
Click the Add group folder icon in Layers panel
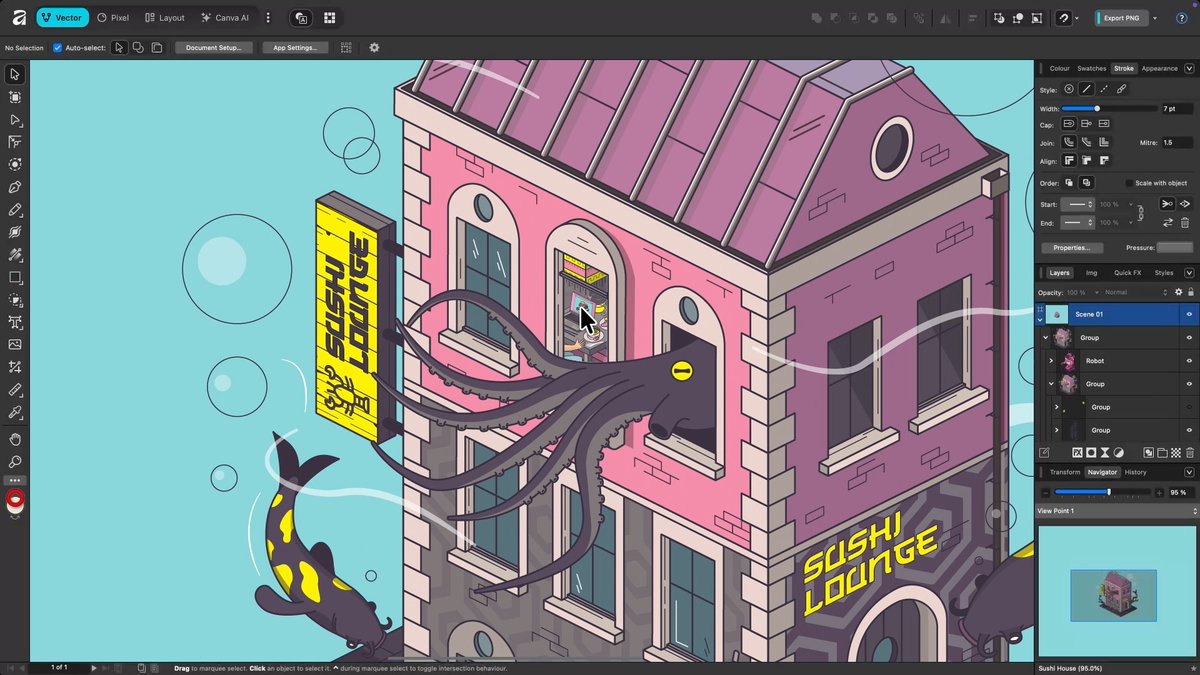[x=1163, y=453]
